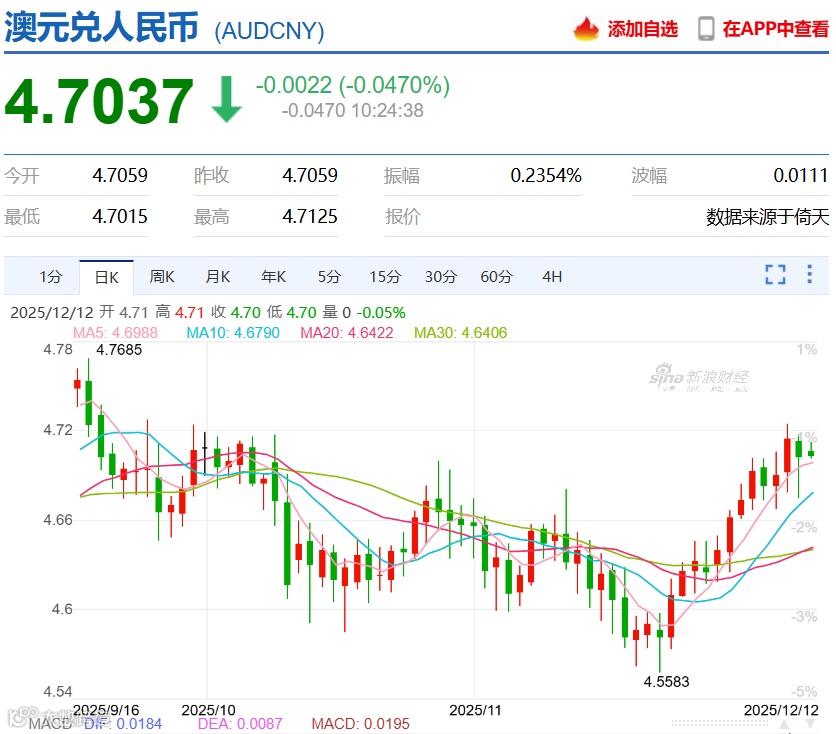Click the 2025/12/12 OHLC summary line
This screenshot has width=836, height=734.
click(208, 312)
